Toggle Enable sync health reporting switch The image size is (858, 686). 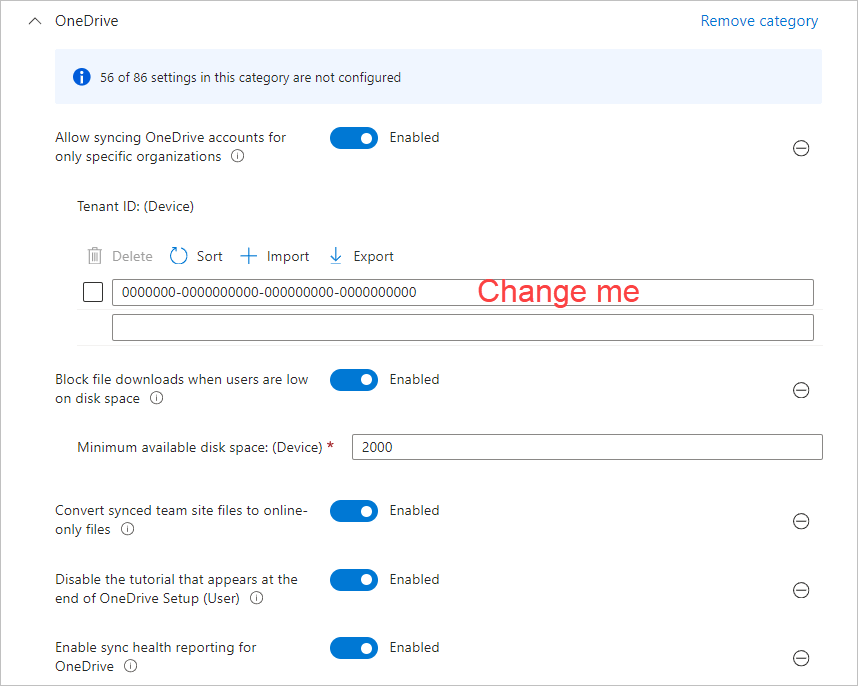(353, 648)
